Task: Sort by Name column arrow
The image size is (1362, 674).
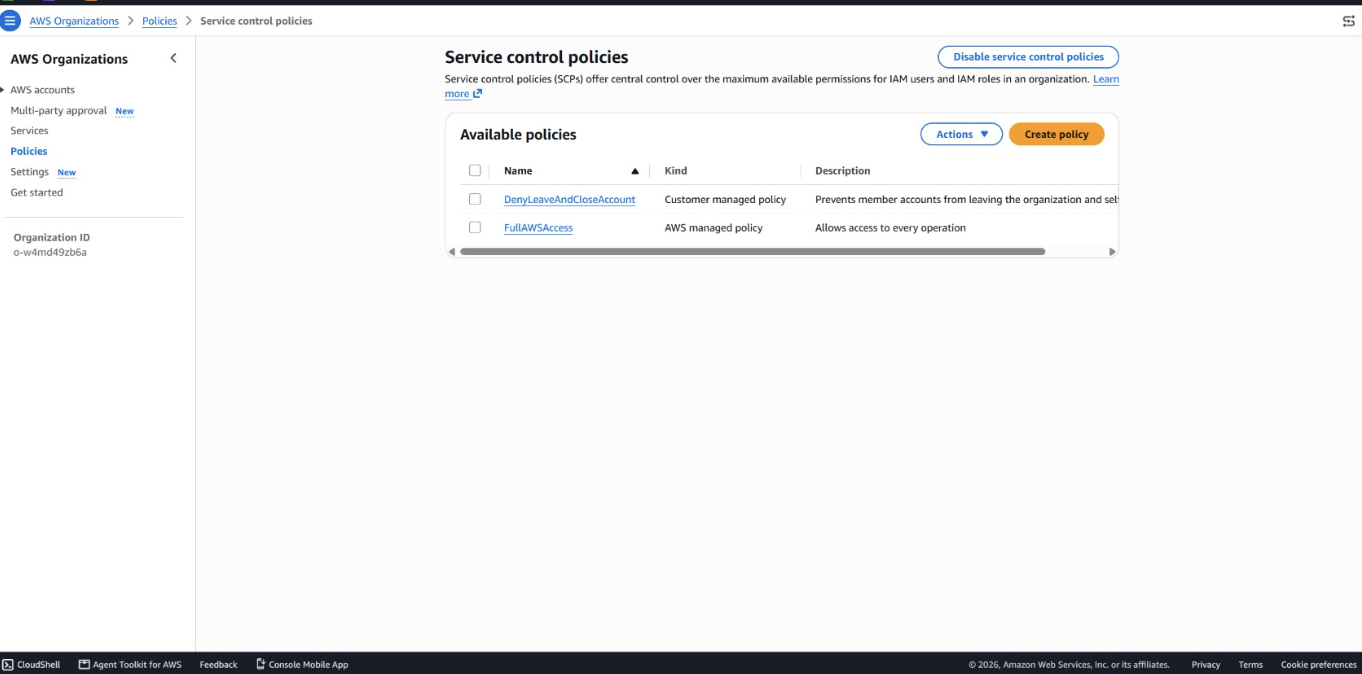Action: click(635, 171)
